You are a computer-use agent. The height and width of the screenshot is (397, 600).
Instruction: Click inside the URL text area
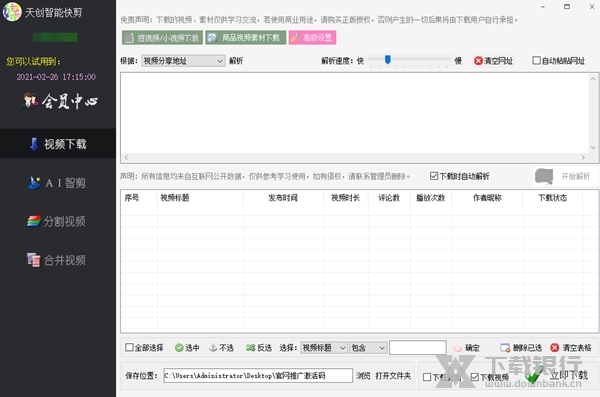tap(355, 113)
